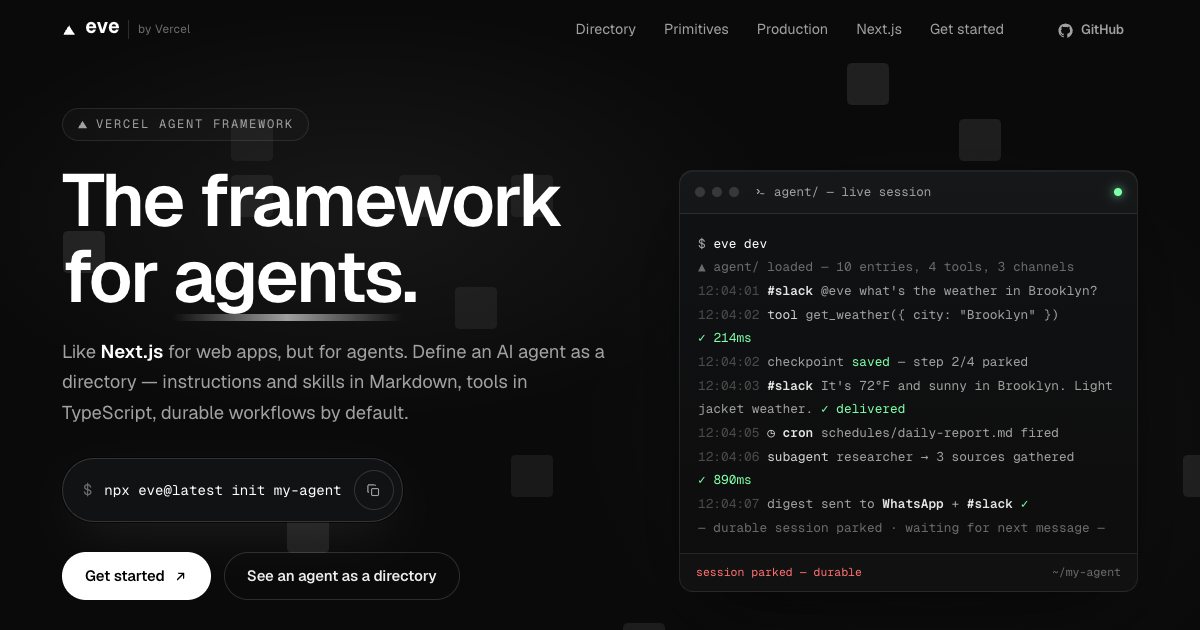
Task: Click See an agent as a directory
Action: tap(342, 576)
